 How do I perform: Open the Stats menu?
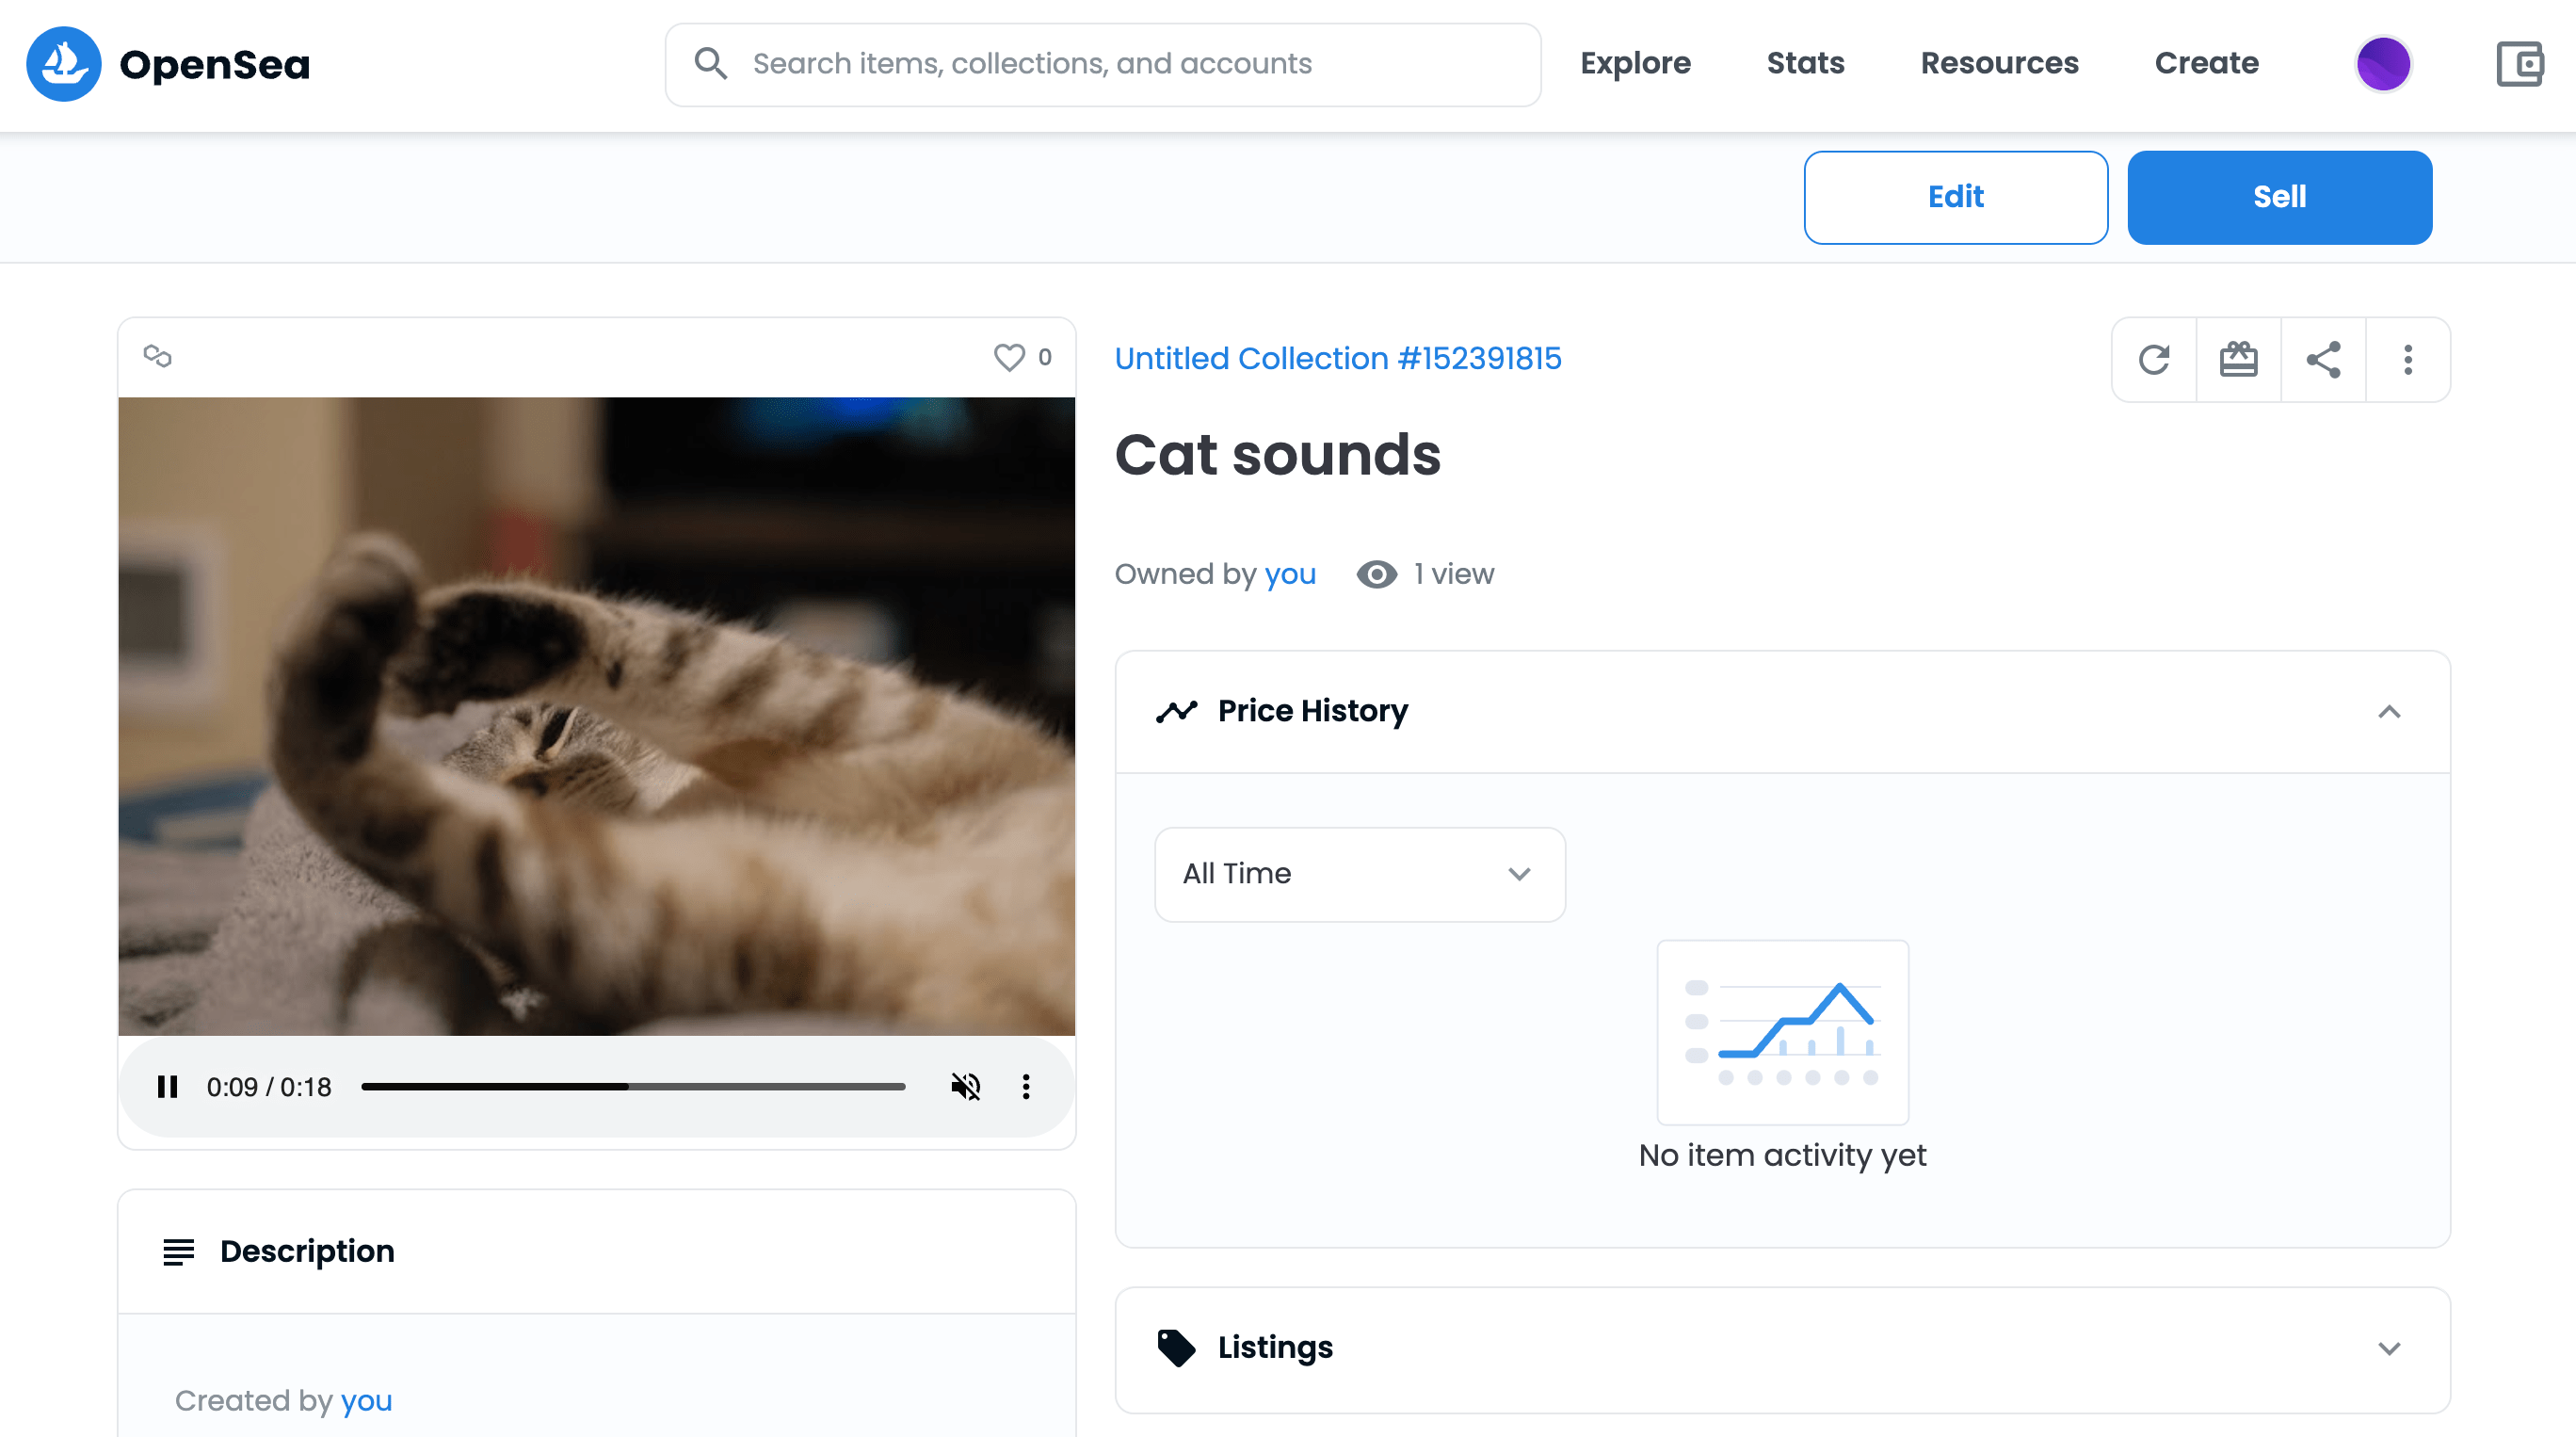[x=1805, y=63]
